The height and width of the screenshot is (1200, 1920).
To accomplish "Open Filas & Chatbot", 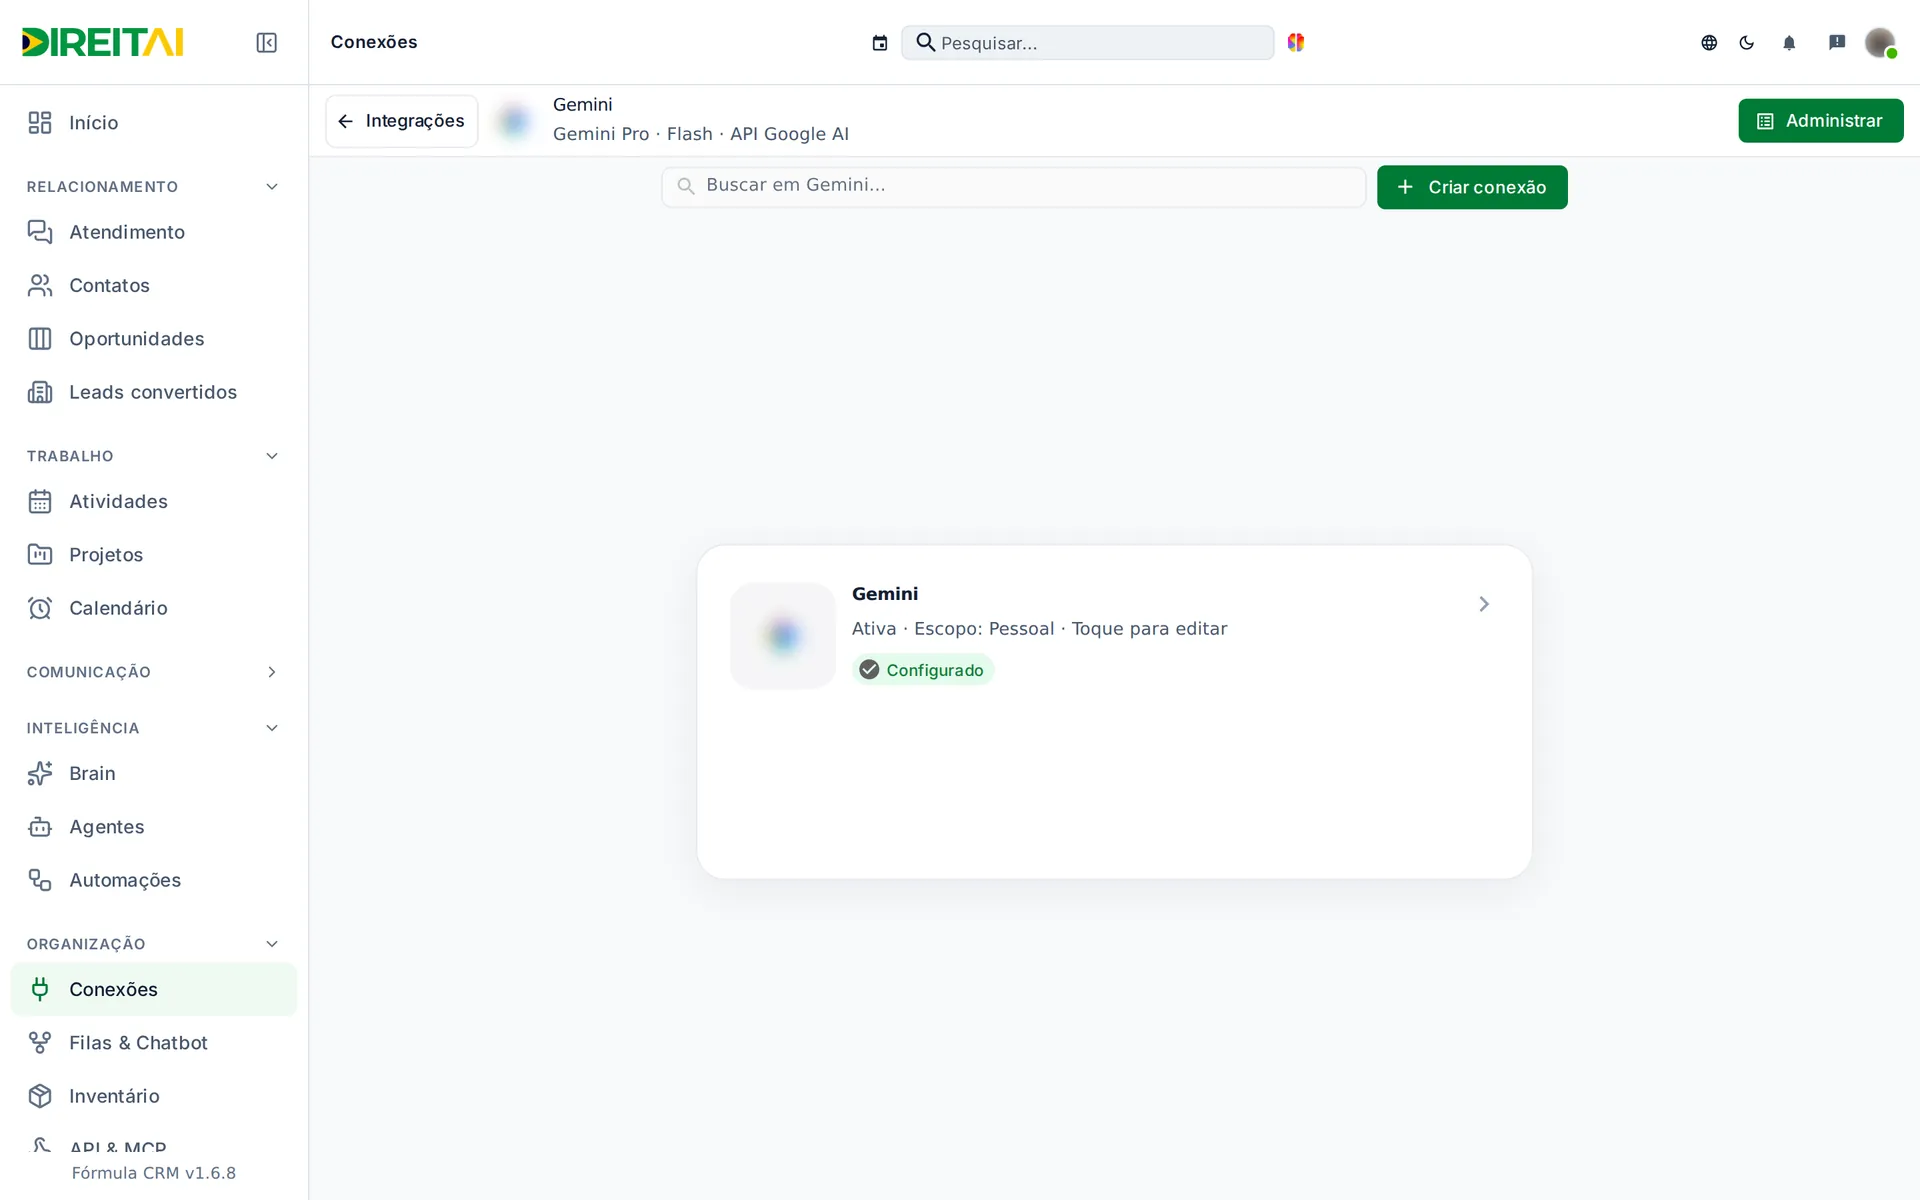I will tap(154, 1043).
